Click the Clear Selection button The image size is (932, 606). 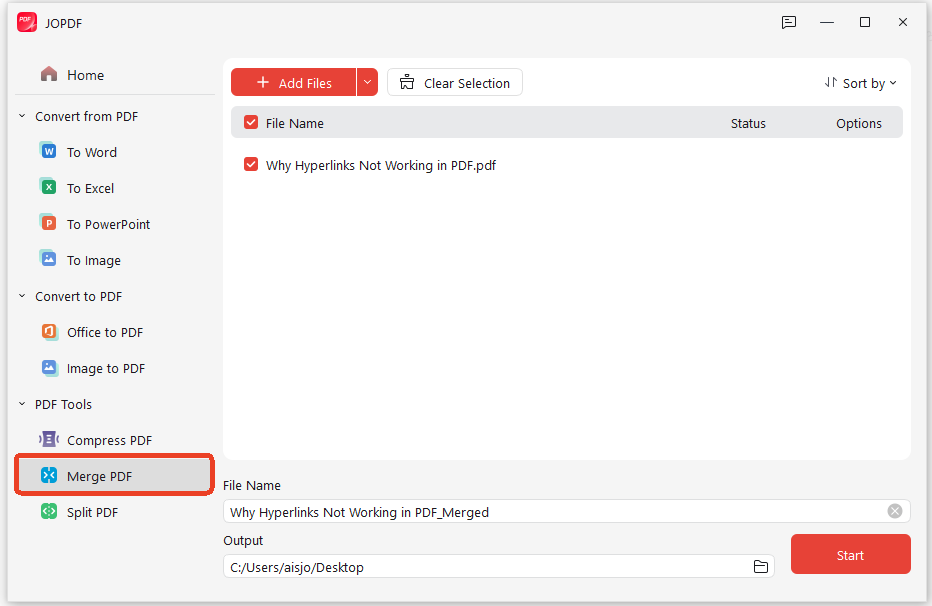455,82
